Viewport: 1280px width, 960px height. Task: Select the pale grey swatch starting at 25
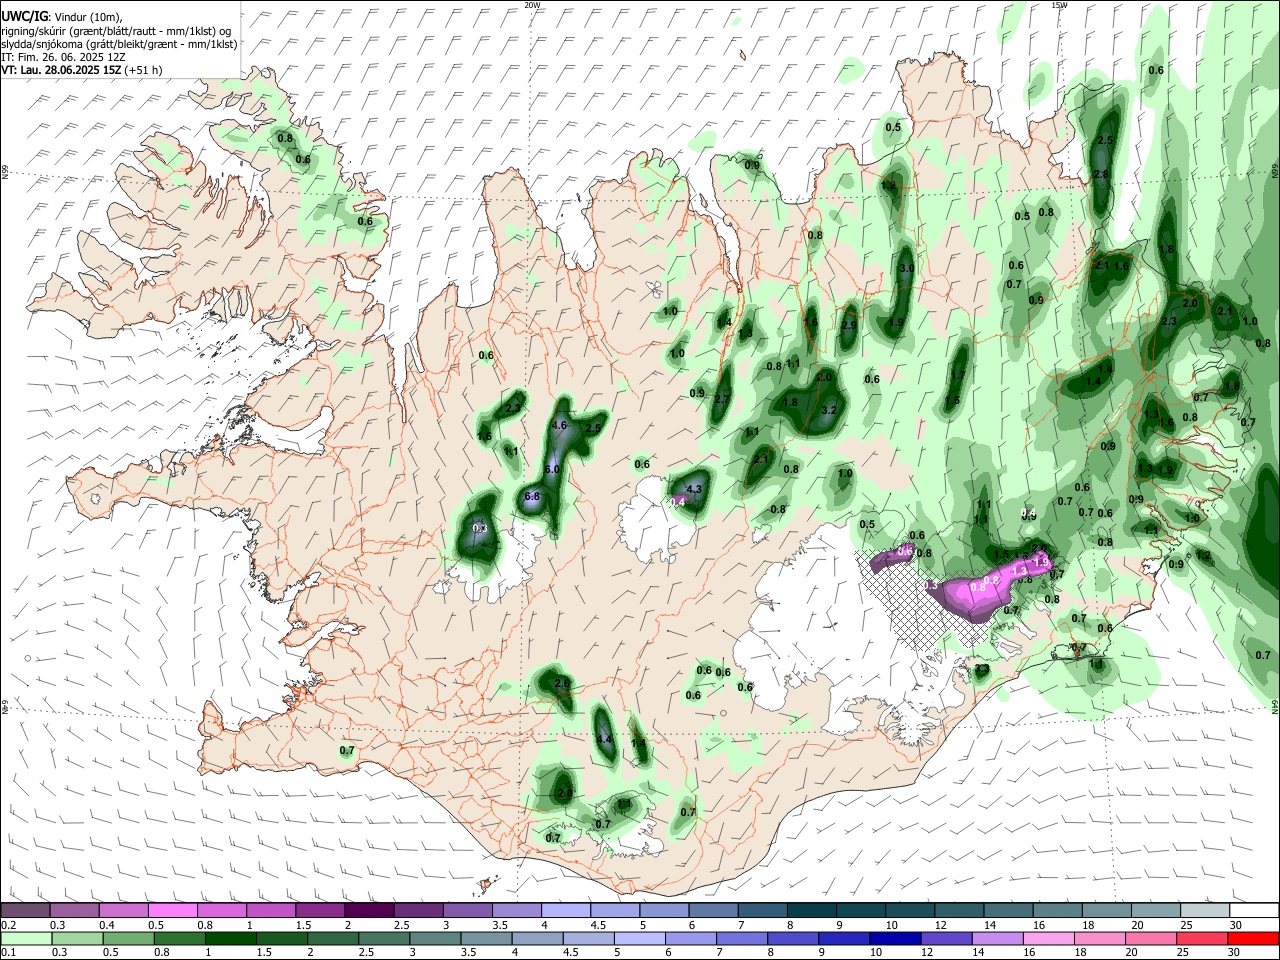[1205, 911]
